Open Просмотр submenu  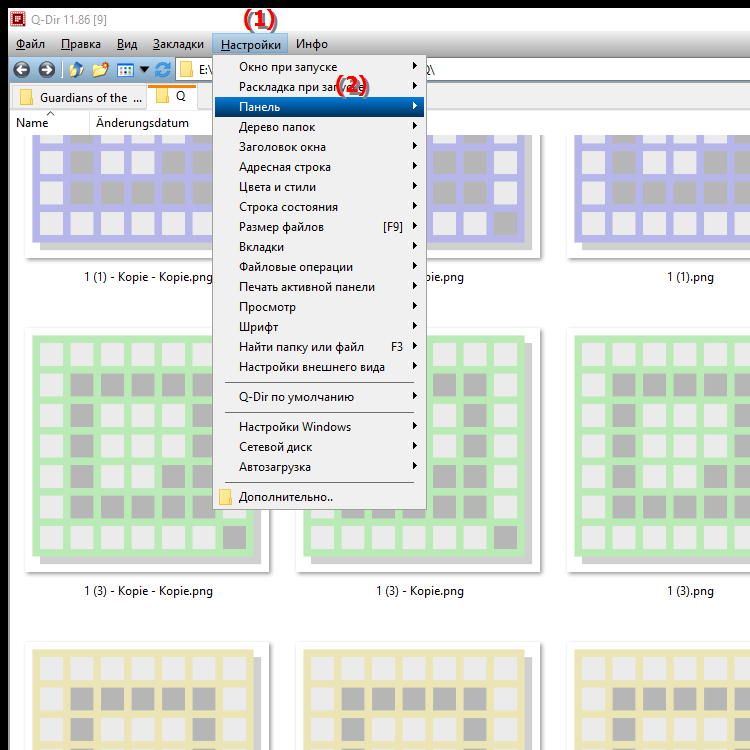[x=320, y=307]
